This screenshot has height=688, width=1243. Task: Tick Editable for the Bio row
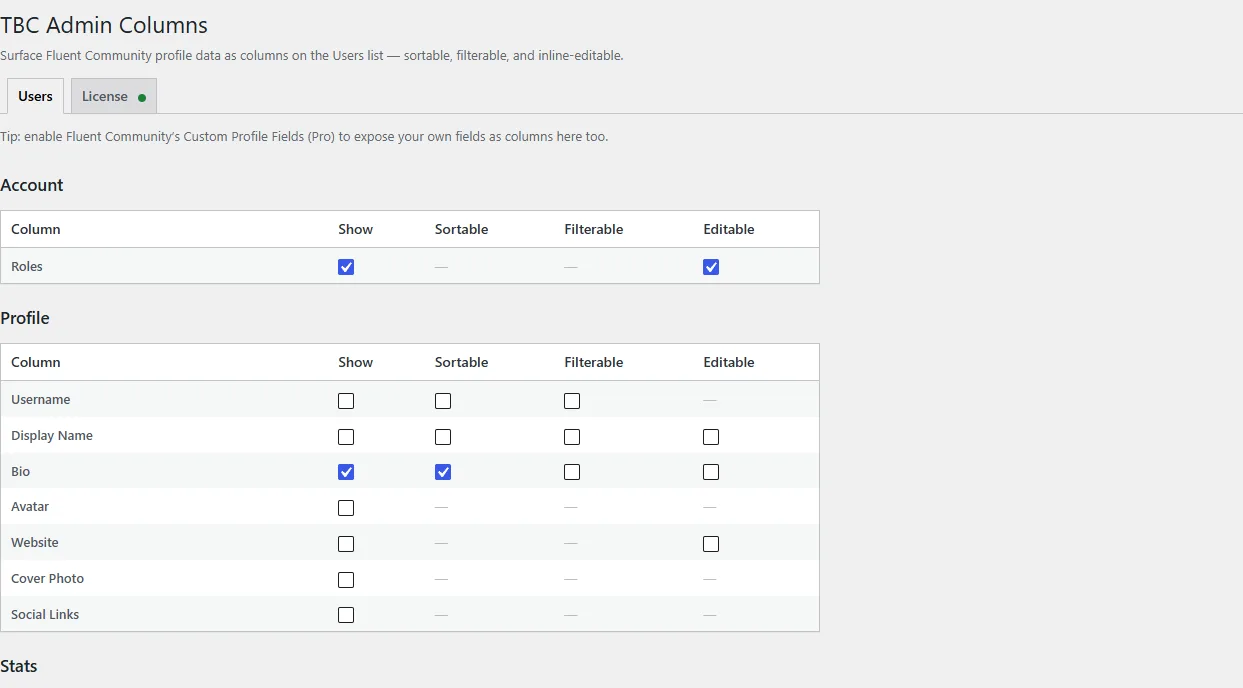tap(711, 472)
